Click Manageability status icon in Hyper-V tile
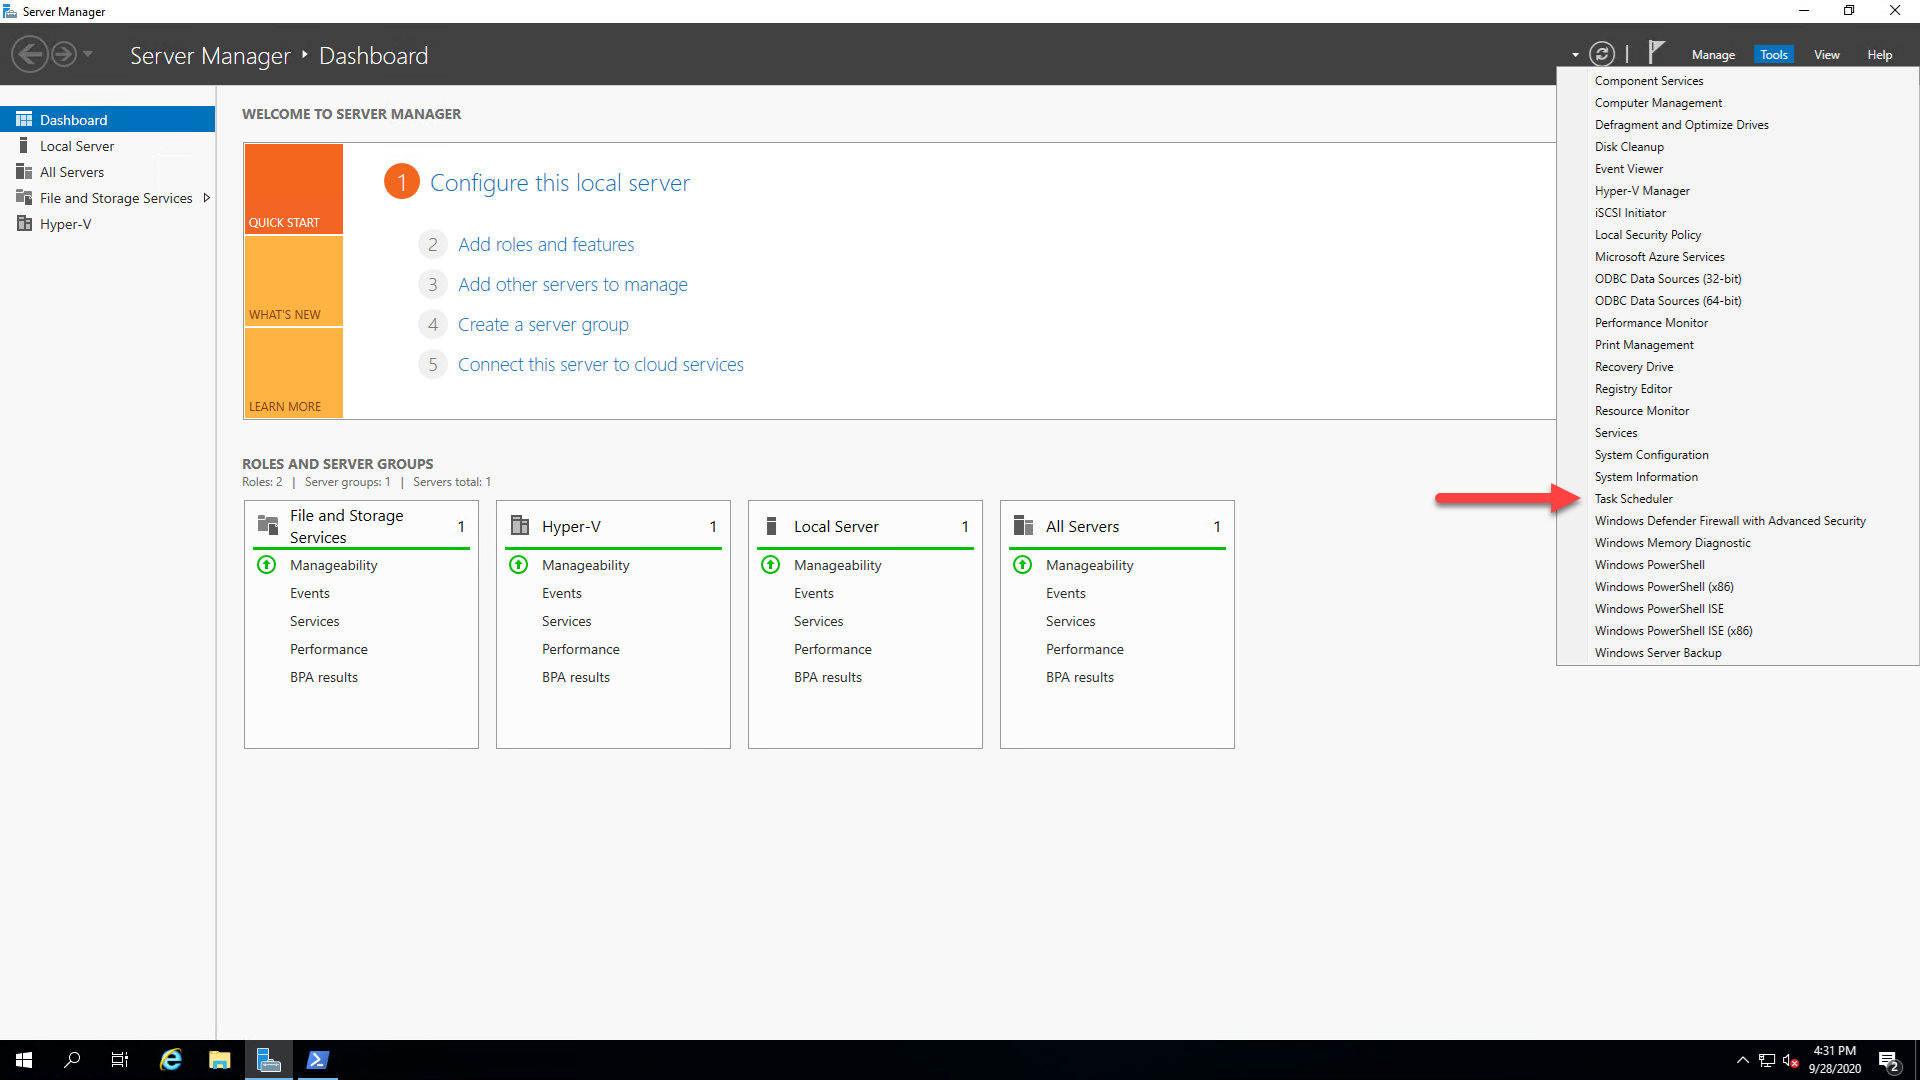The width and height of the screenshot is (1920, 1080). [x=519, y=565]
